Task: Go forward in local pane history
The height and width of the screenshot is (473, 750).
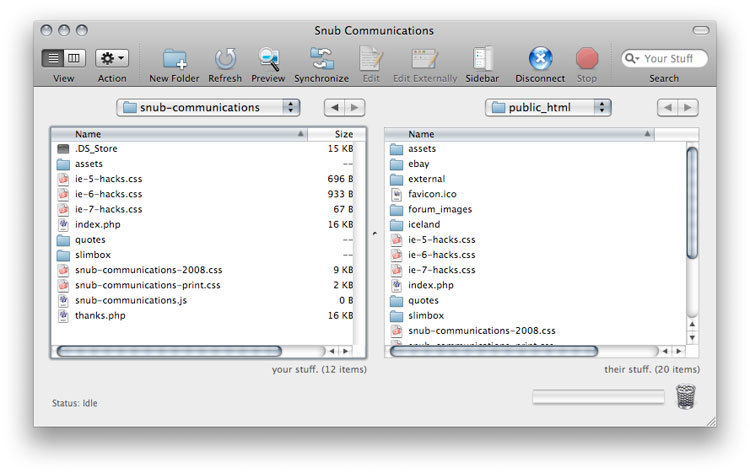Action: click(x=355, y=108)
